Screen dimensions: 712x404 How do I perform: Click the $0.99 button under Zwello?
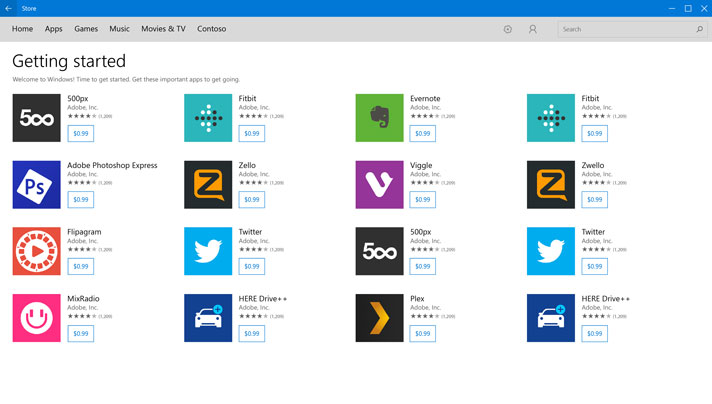click(594, 200)
